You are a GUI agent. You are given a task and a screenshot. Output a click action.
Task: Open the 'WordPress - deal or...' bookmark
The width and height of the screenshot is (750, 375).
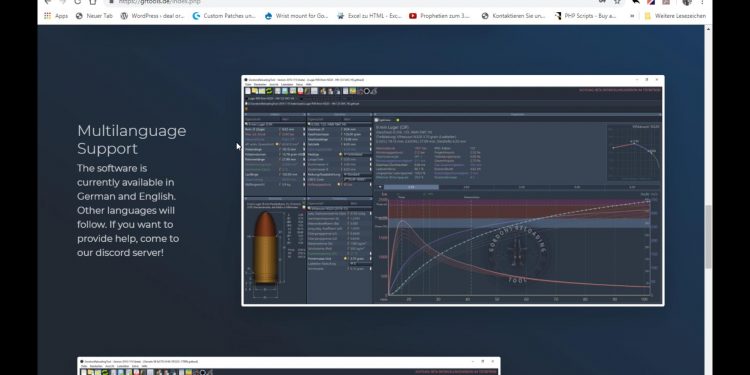point(153,16)
